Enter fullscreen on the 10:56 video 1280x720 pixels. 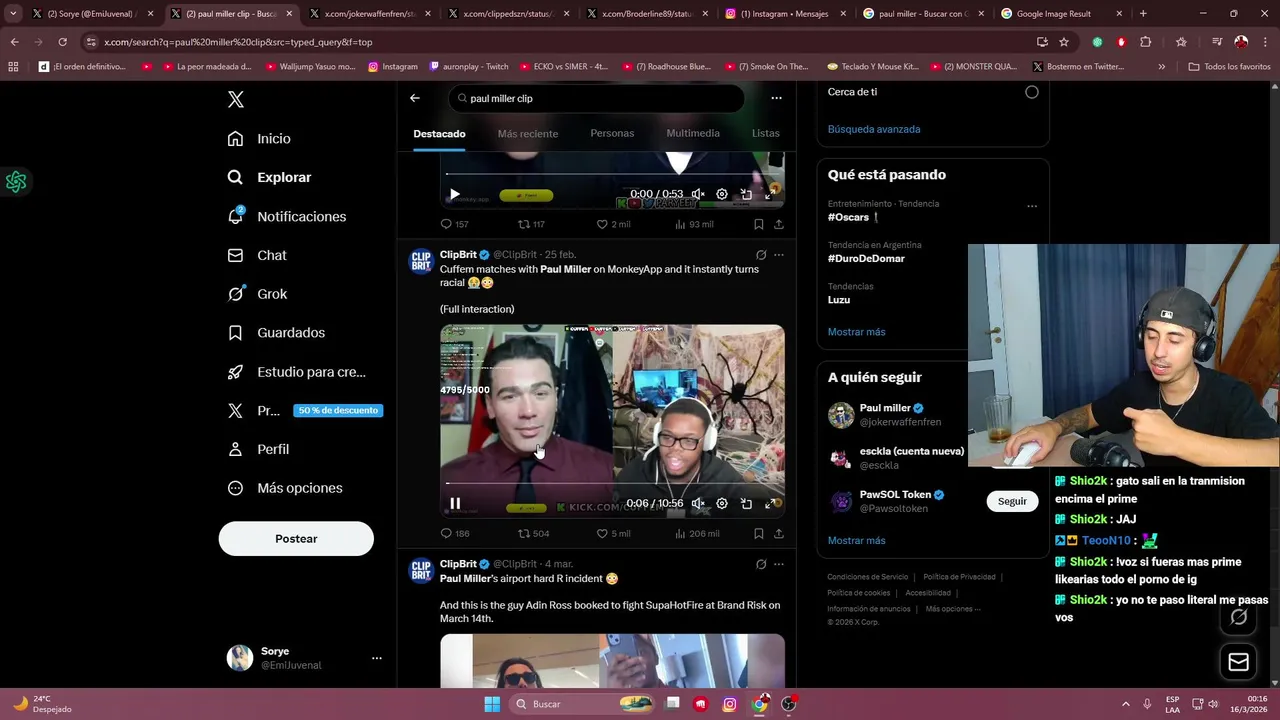coord(770,503)
